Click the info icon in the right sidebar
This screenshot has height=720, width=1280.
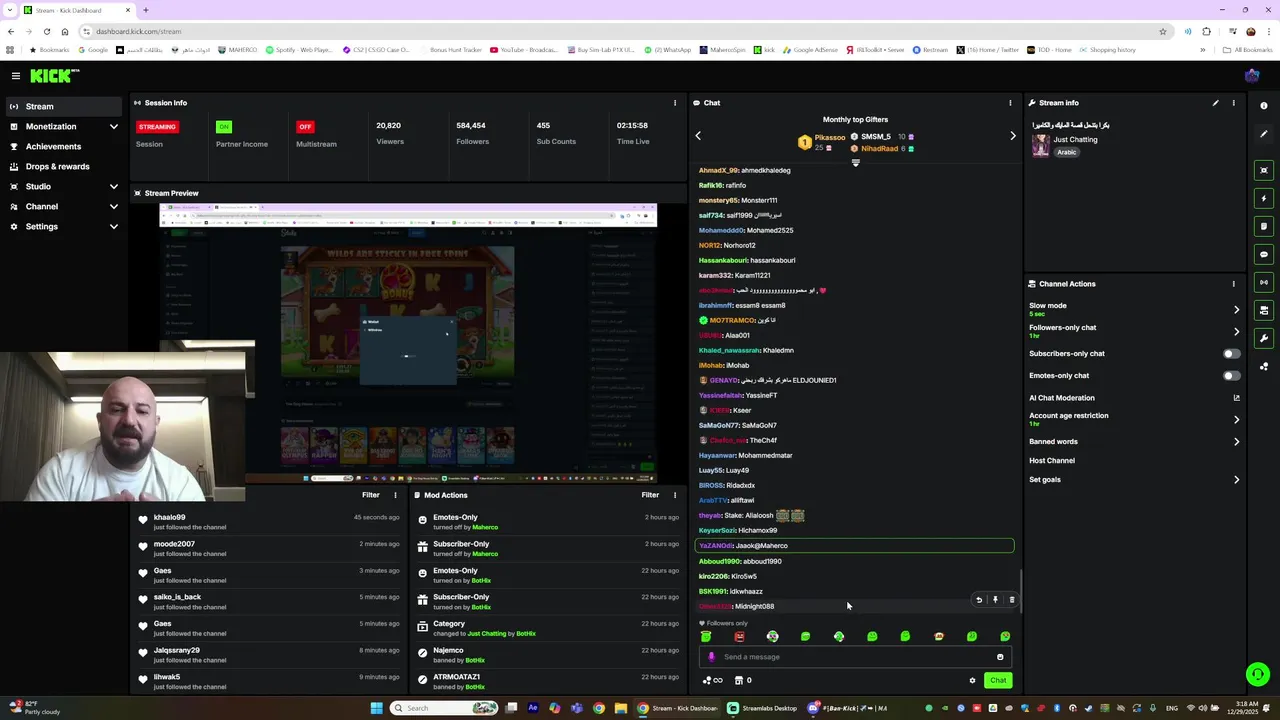[1264, 106]
